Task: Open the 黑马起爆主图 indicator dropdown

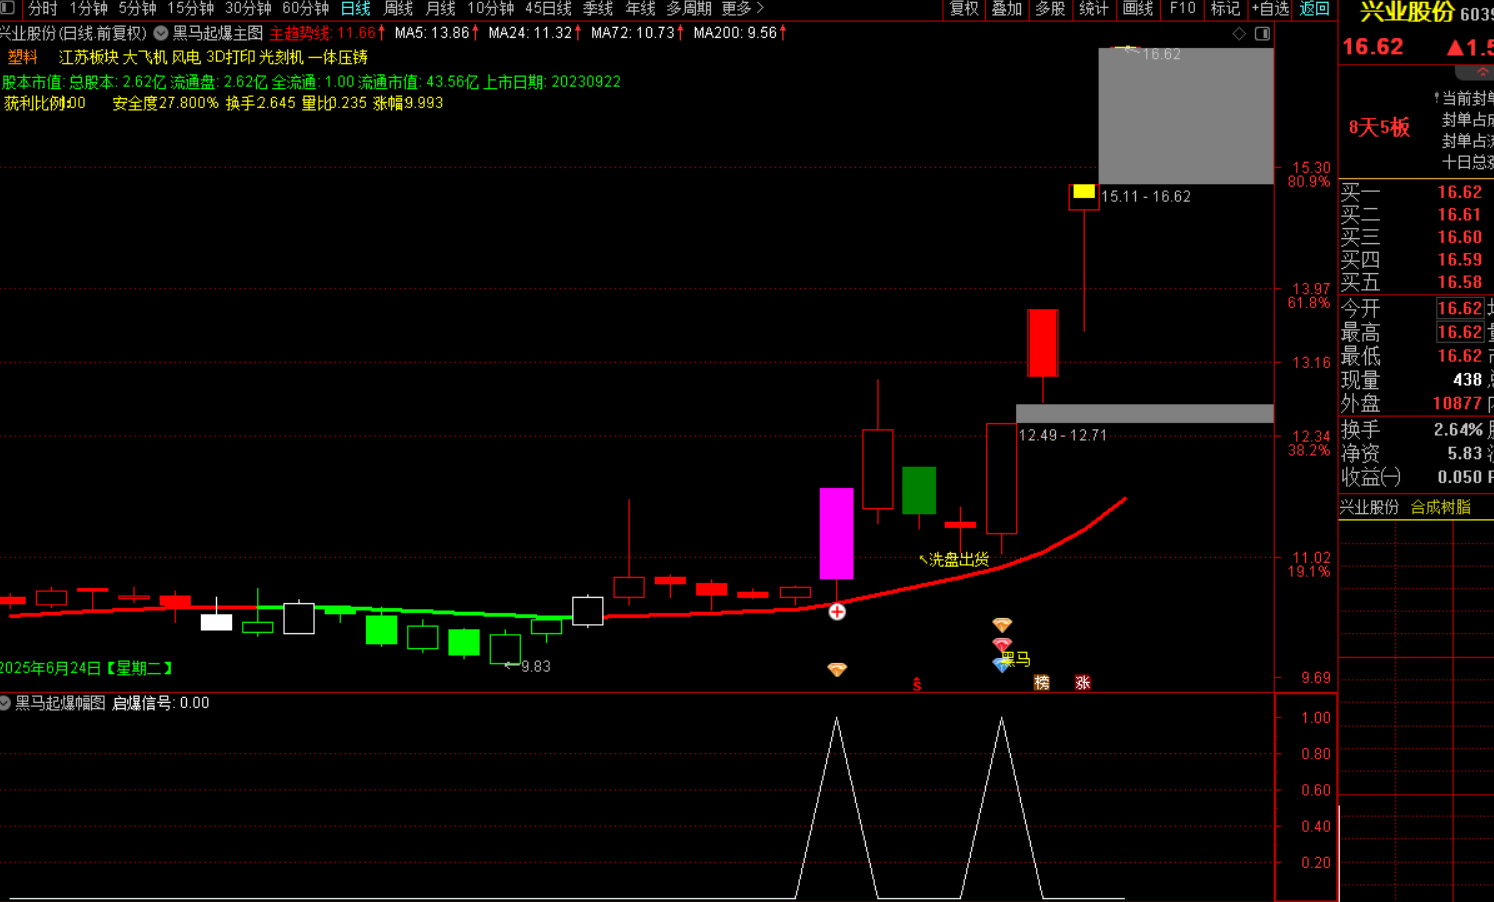Action: 161,33
